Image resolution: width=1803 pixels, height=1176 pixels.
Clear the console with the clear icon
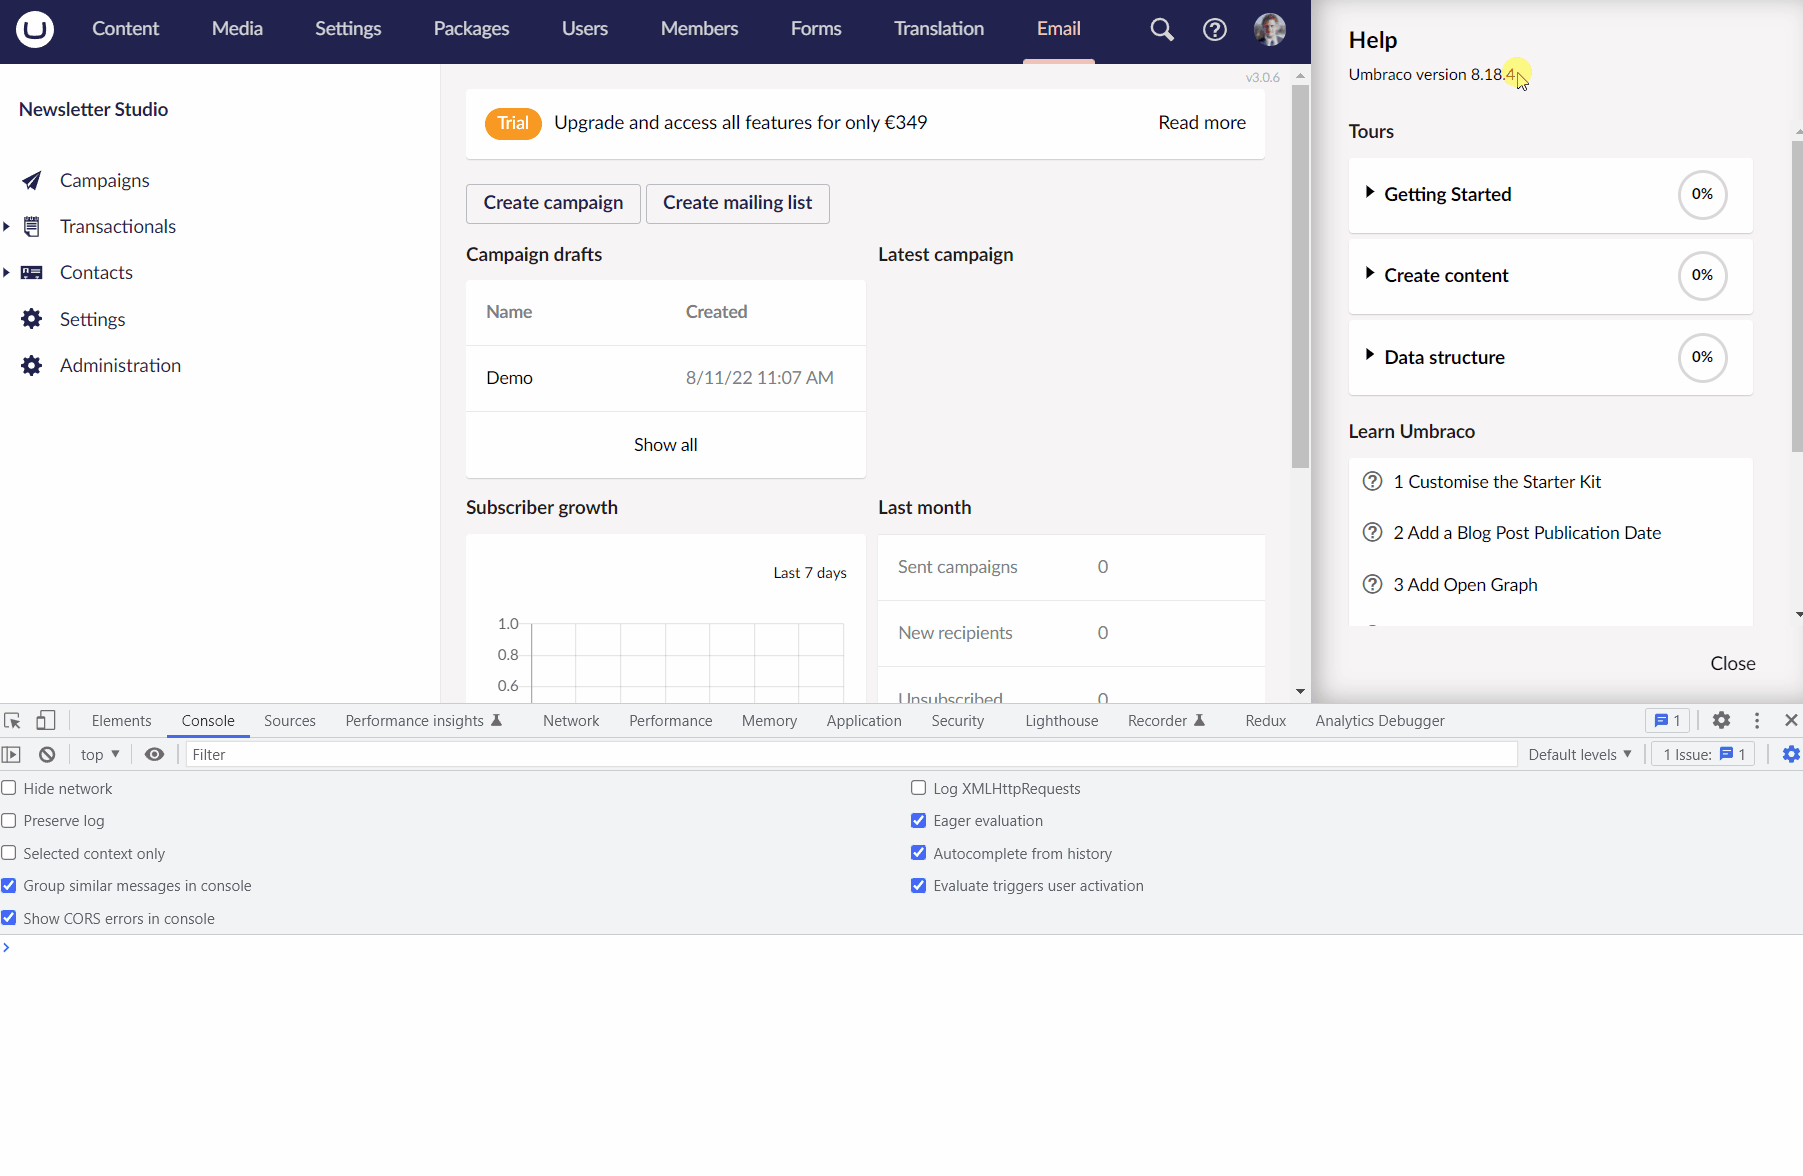47,755
